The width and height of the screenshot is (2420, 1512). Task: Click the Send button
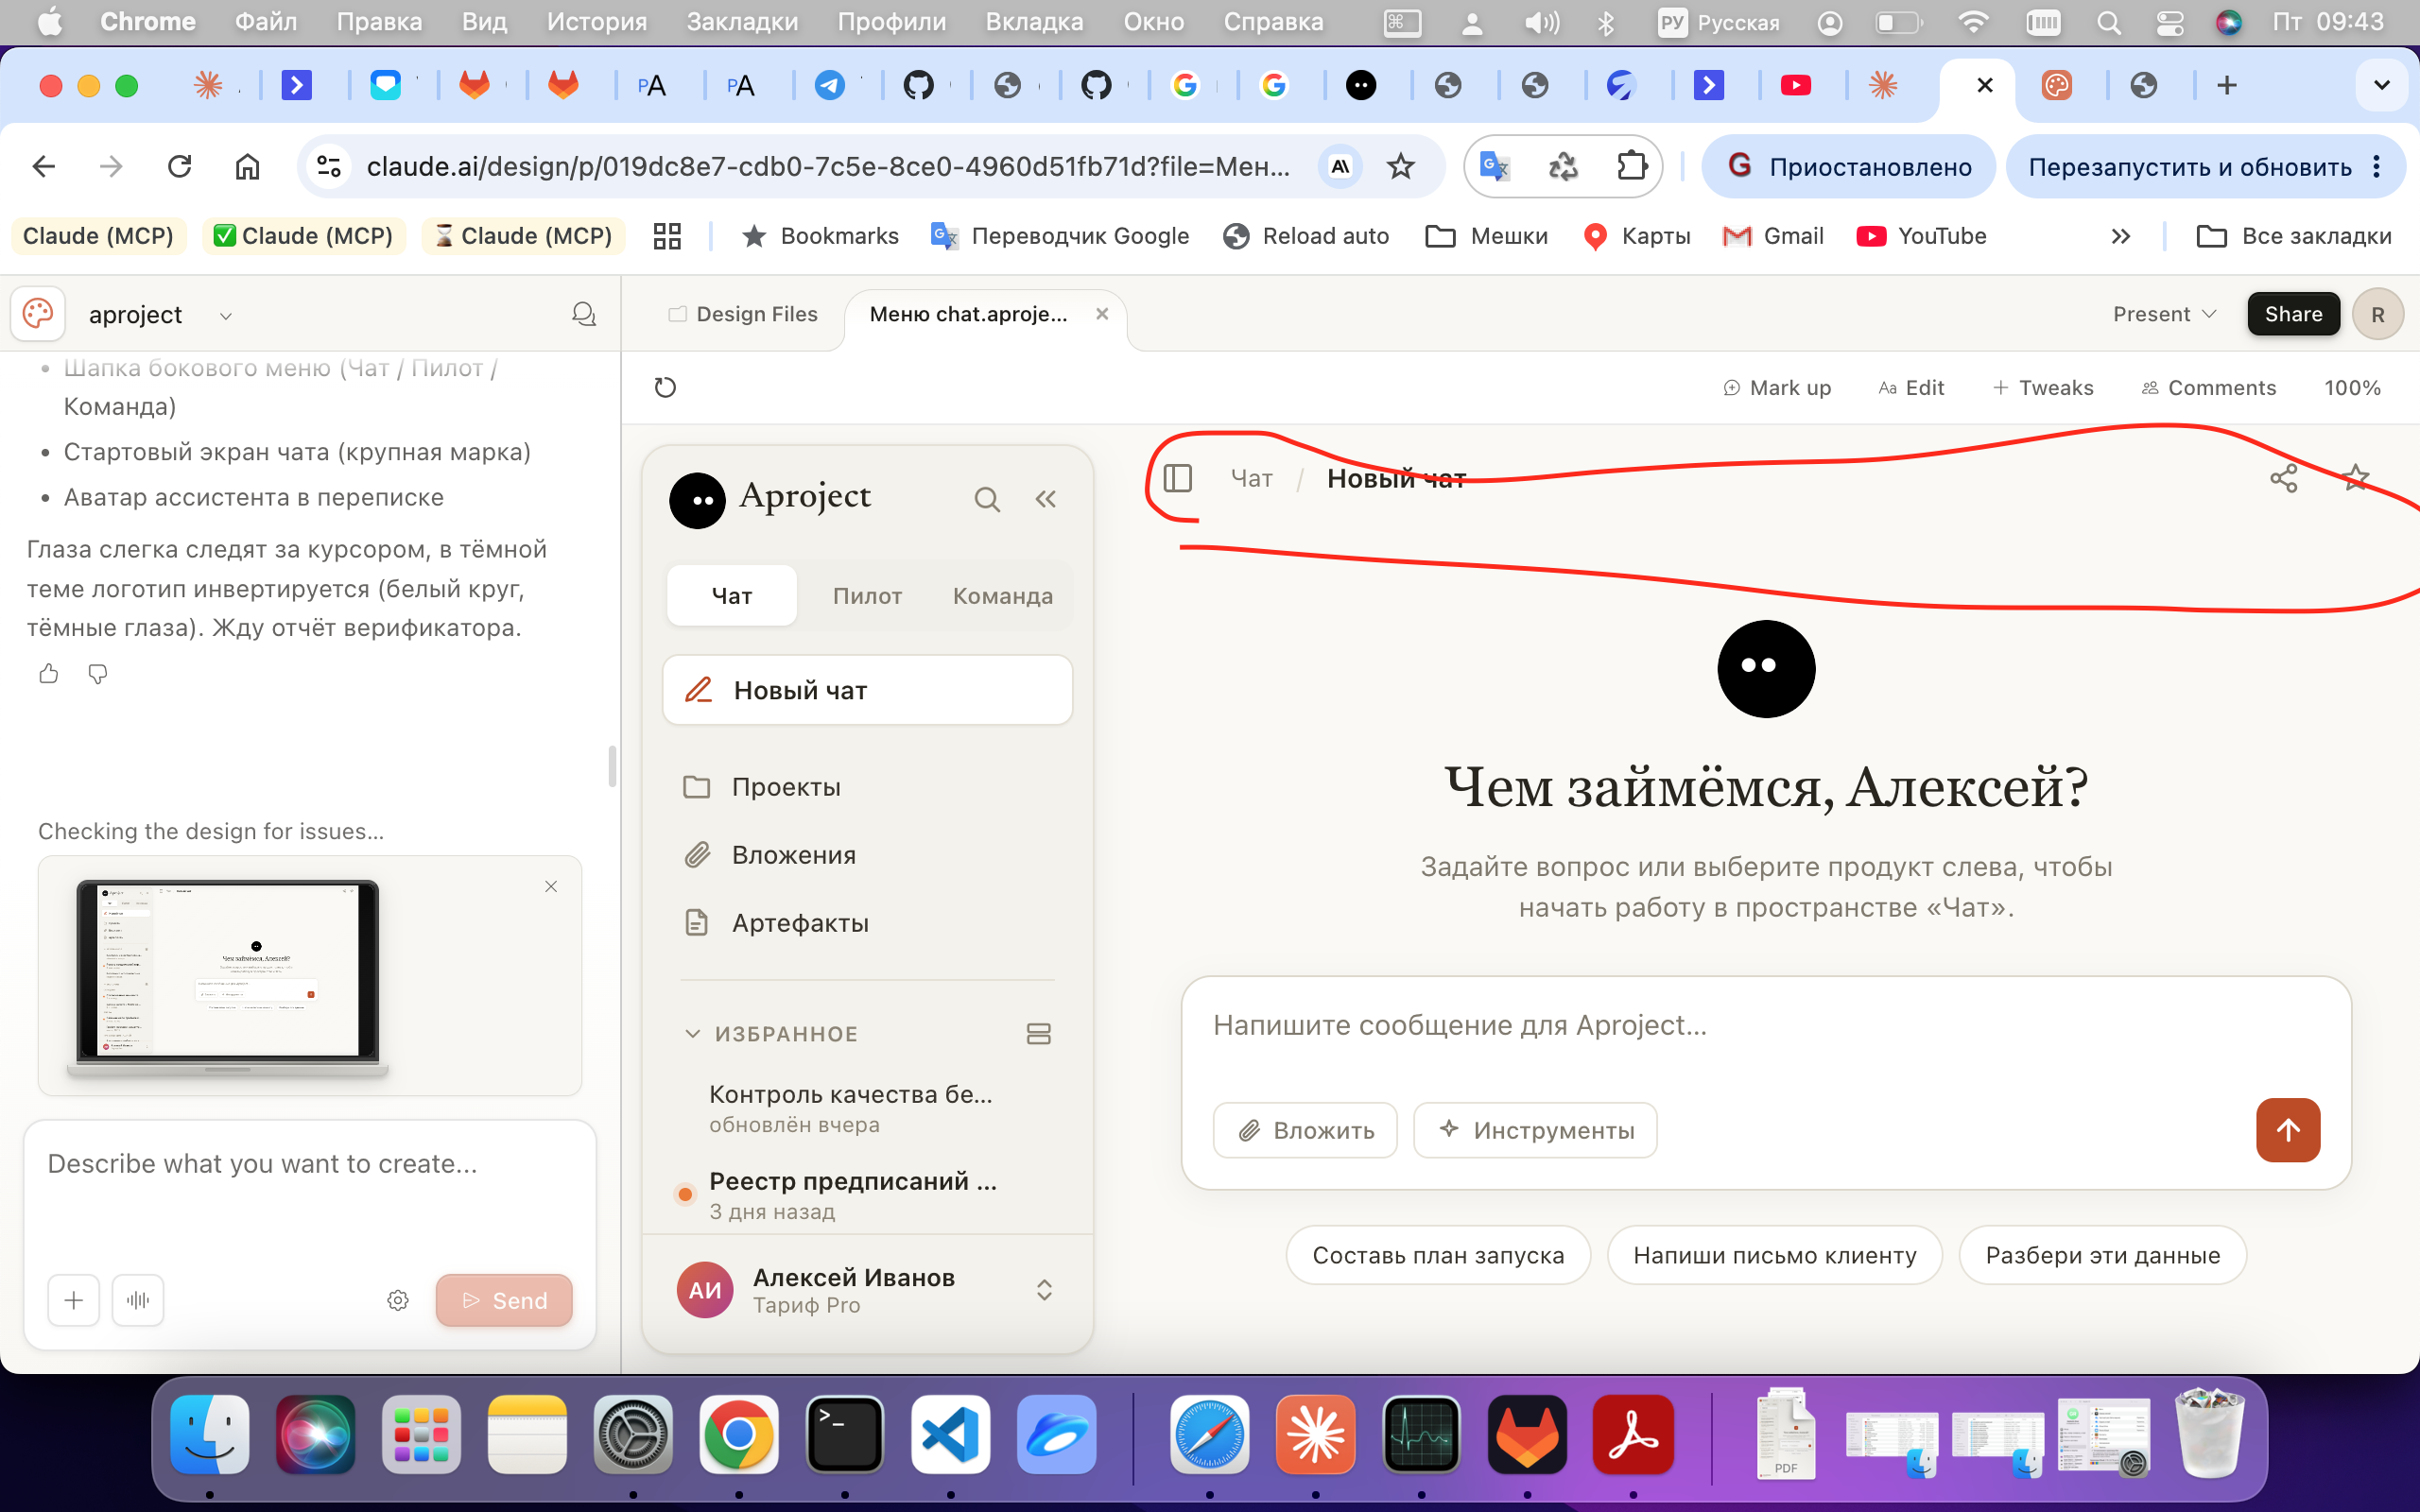point(504,1300)
